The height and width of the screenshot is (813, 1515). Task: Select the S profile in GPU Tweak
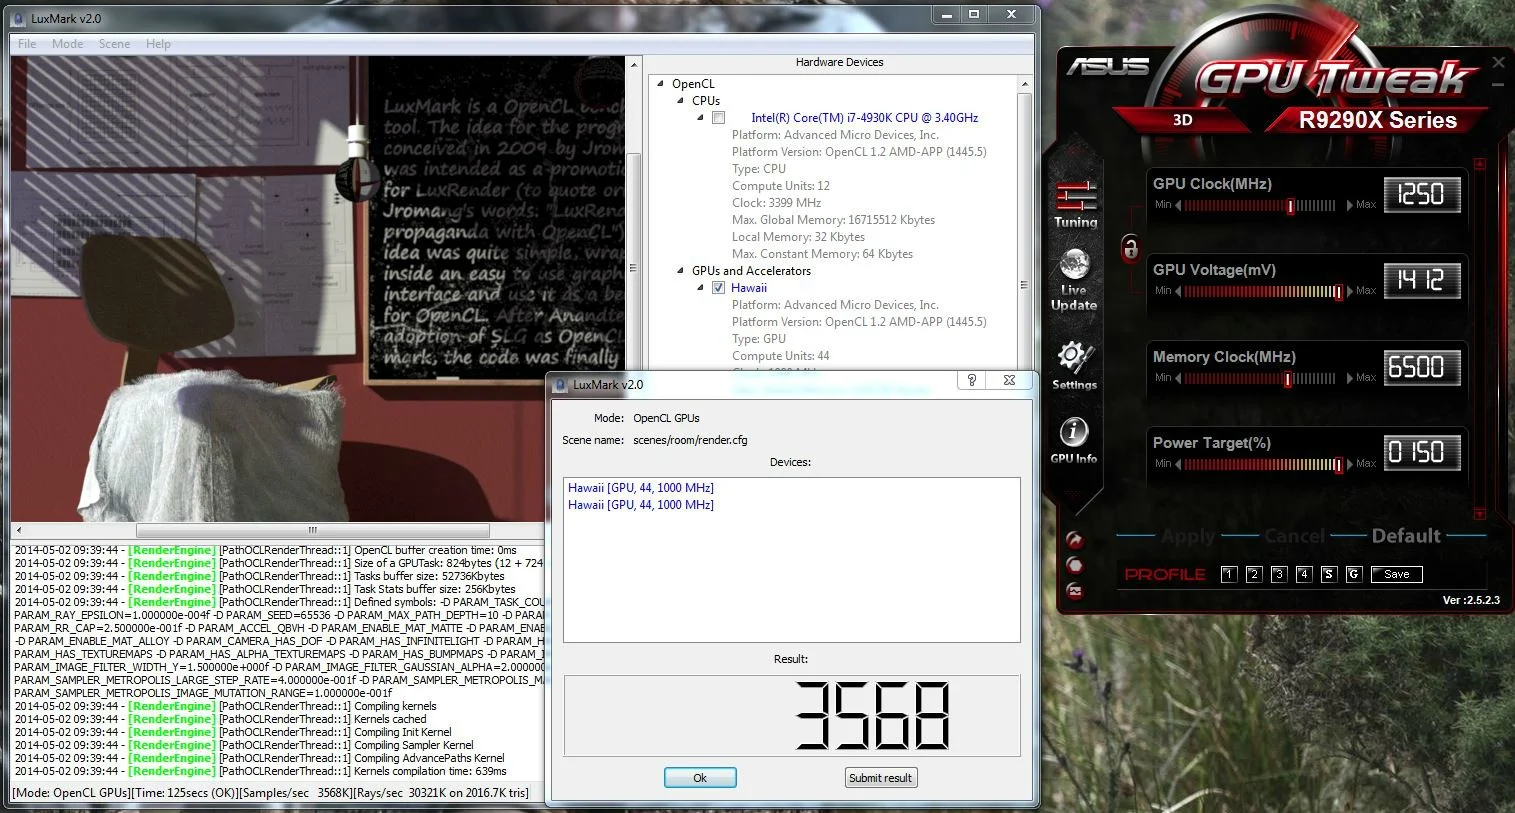click(1328, 574)
